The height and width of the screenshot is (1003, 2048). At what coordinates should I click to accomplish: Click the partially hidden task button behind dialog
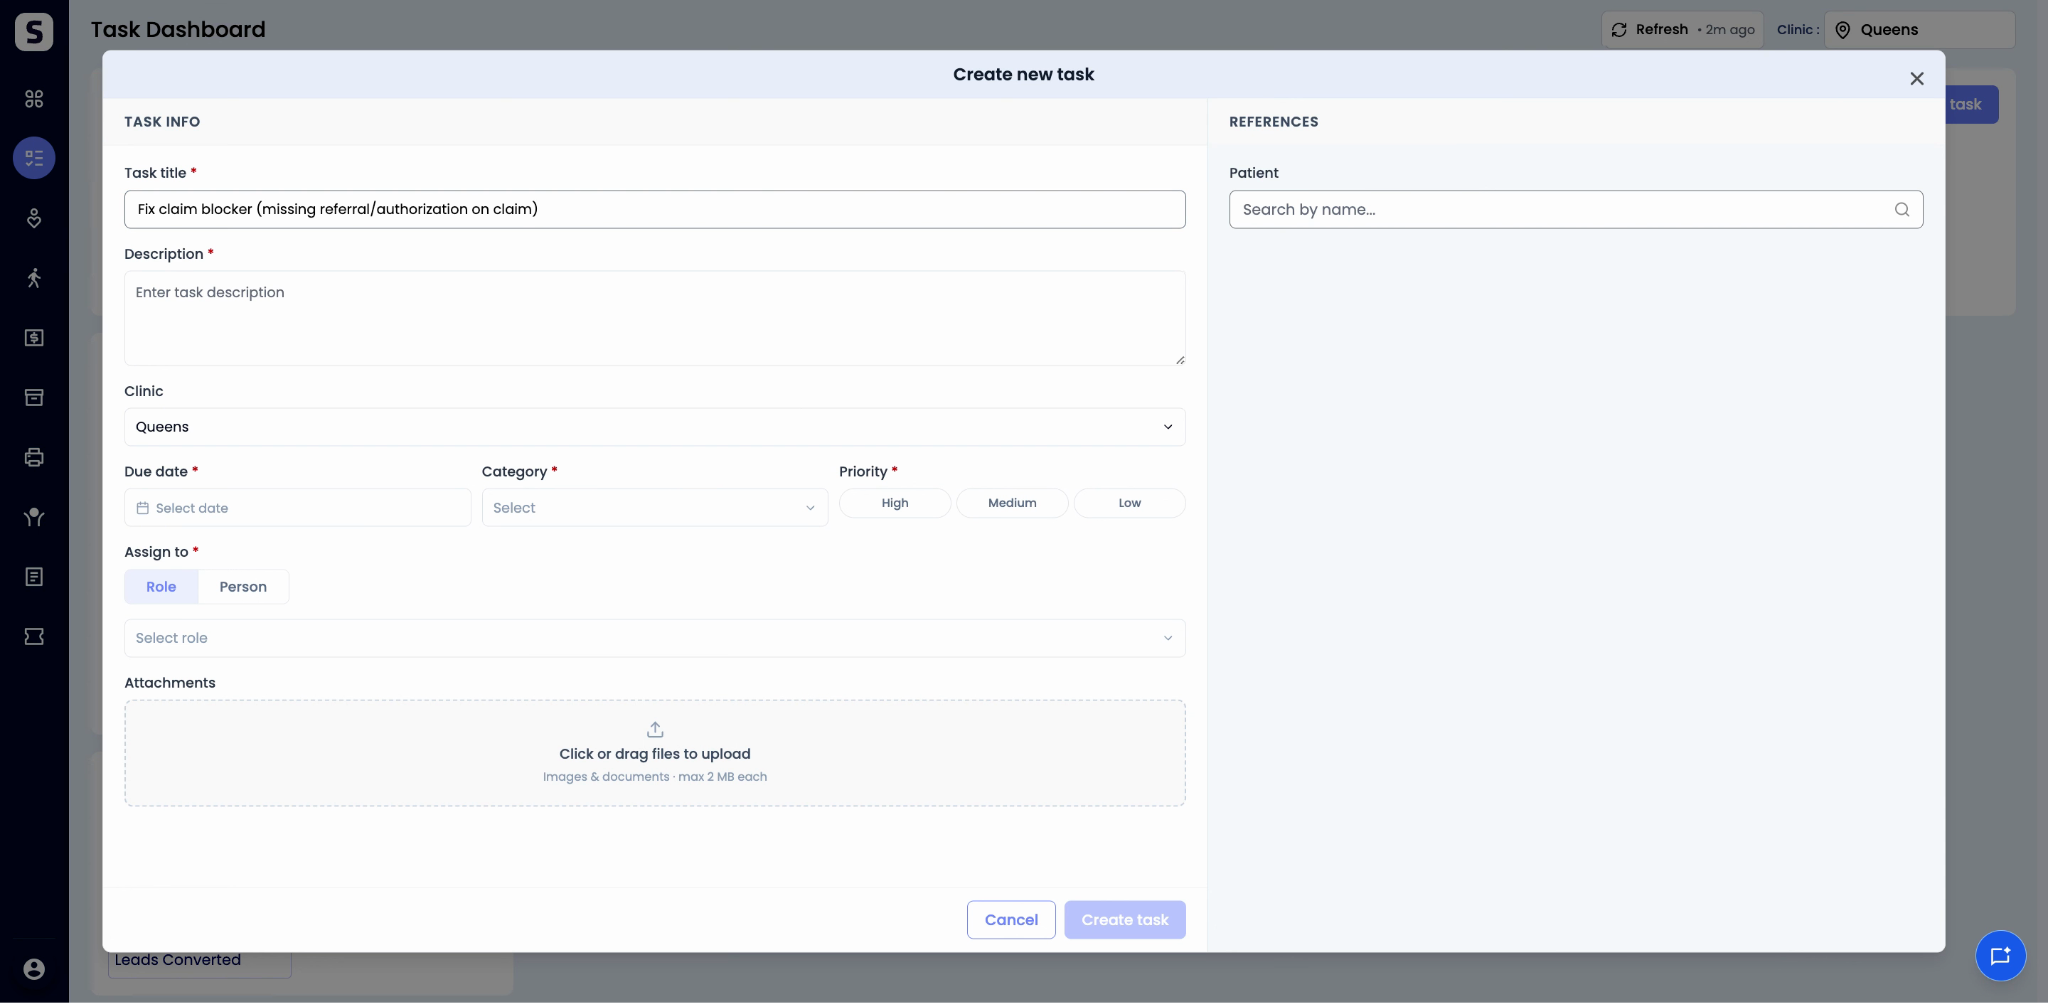point(1971,104)
